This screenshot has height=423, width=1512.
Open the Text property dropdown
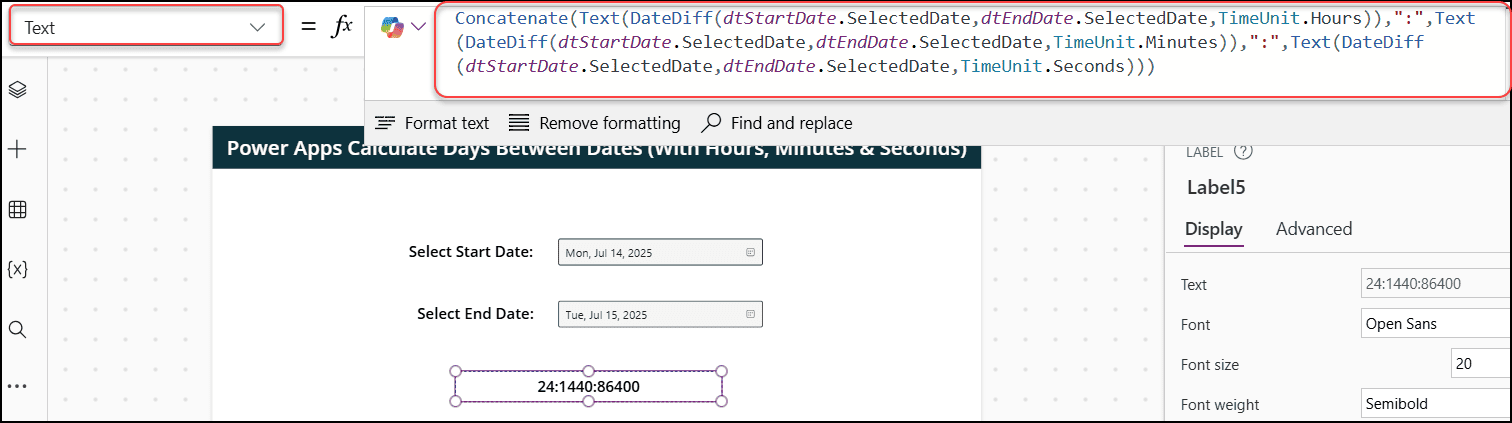(x=146, y=27)
